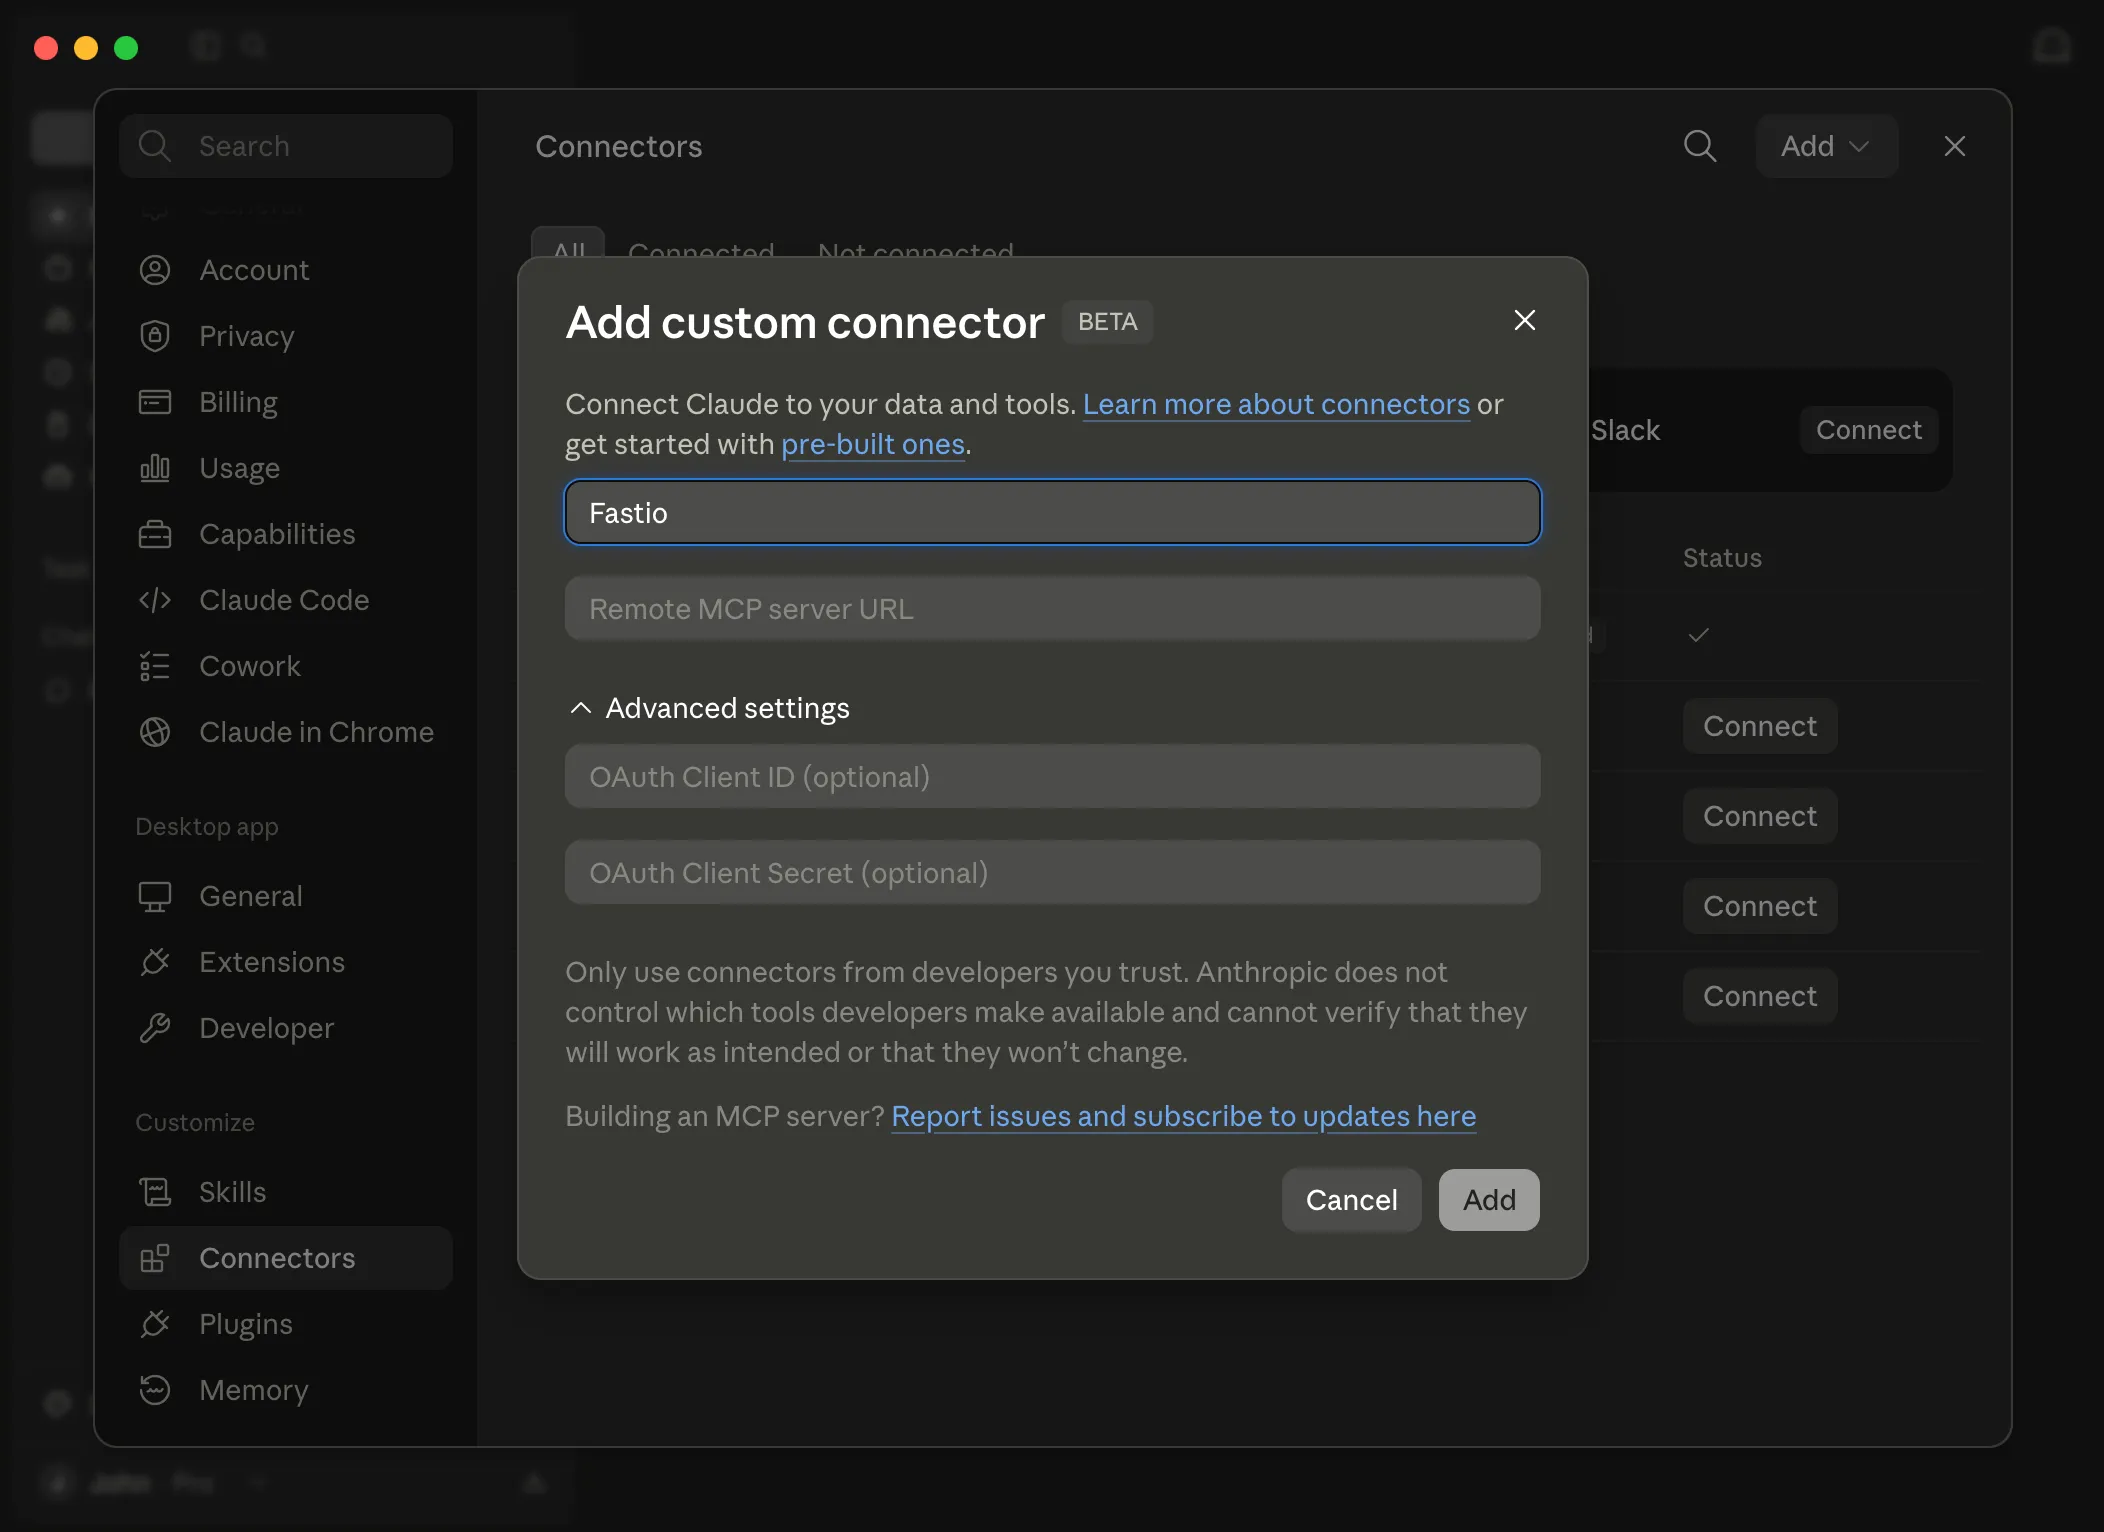Close the Add custom connector dialog

(1524, 320)
